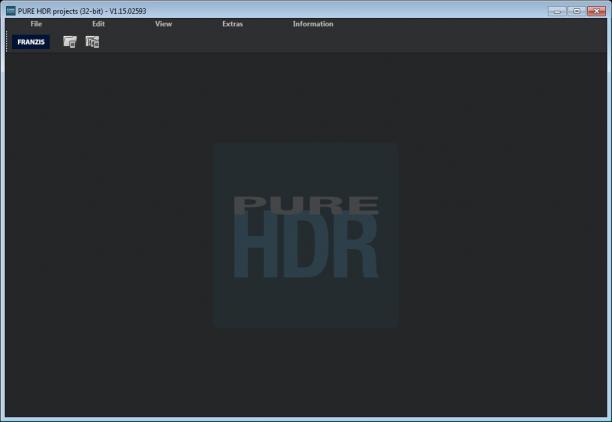The width and height of the screenshot is (612, 422).
Task: Maximize the PURE HDR projects window
Action: tap(576, 11)
